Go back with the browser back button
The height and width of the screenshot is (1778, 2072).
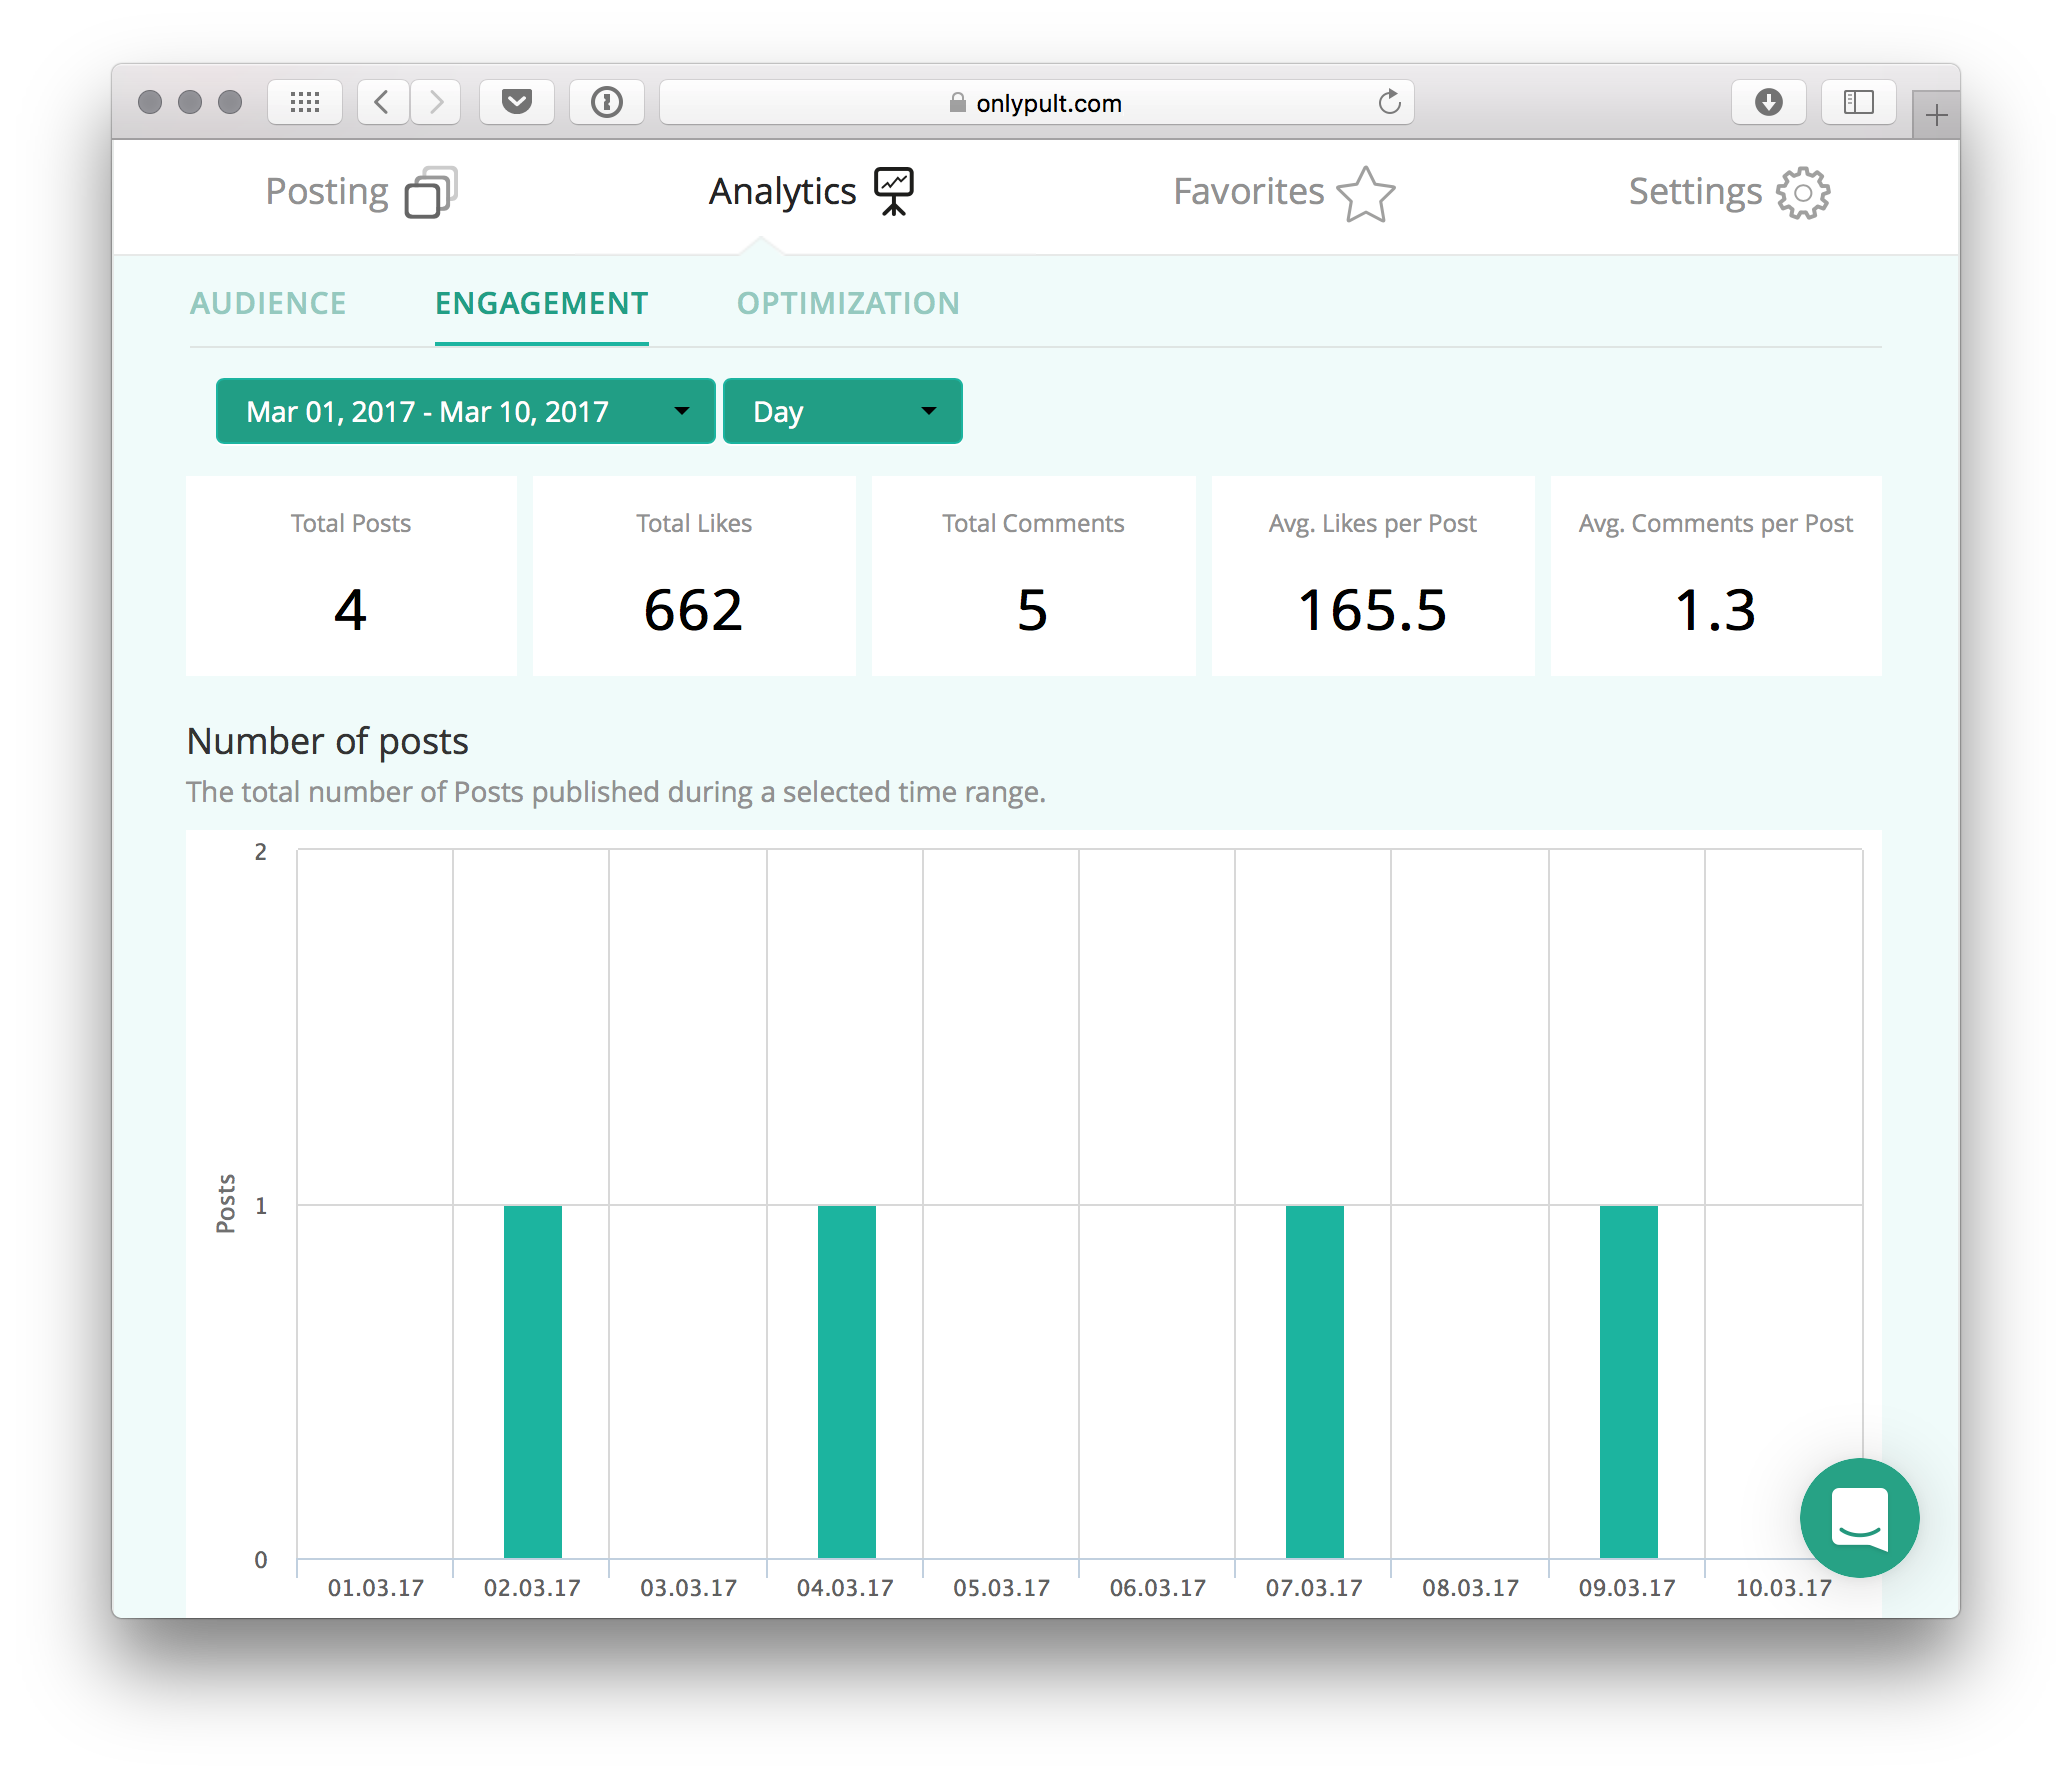pyautogui.click(x=382, y=102)
